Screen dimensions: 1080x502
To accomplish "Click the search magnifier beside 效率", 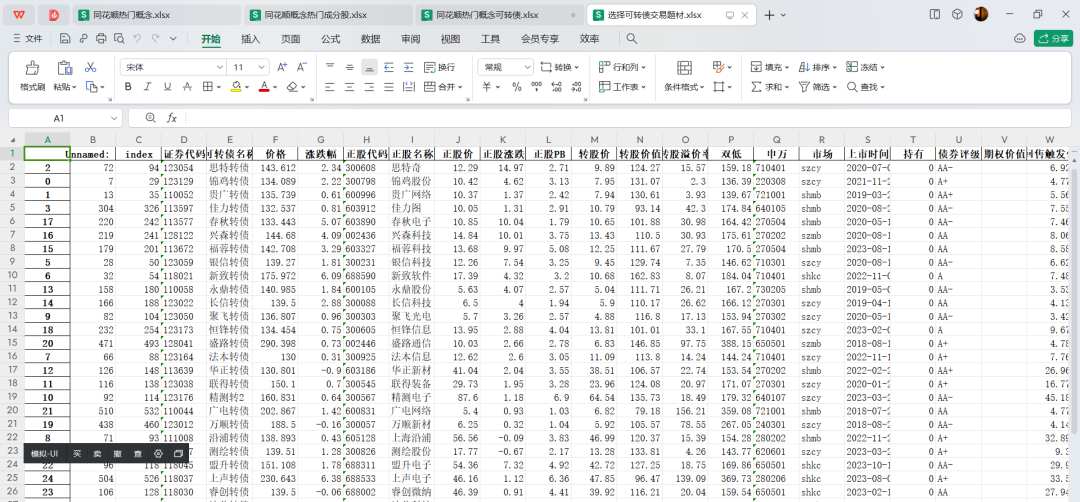I will (x=631, y=39).
